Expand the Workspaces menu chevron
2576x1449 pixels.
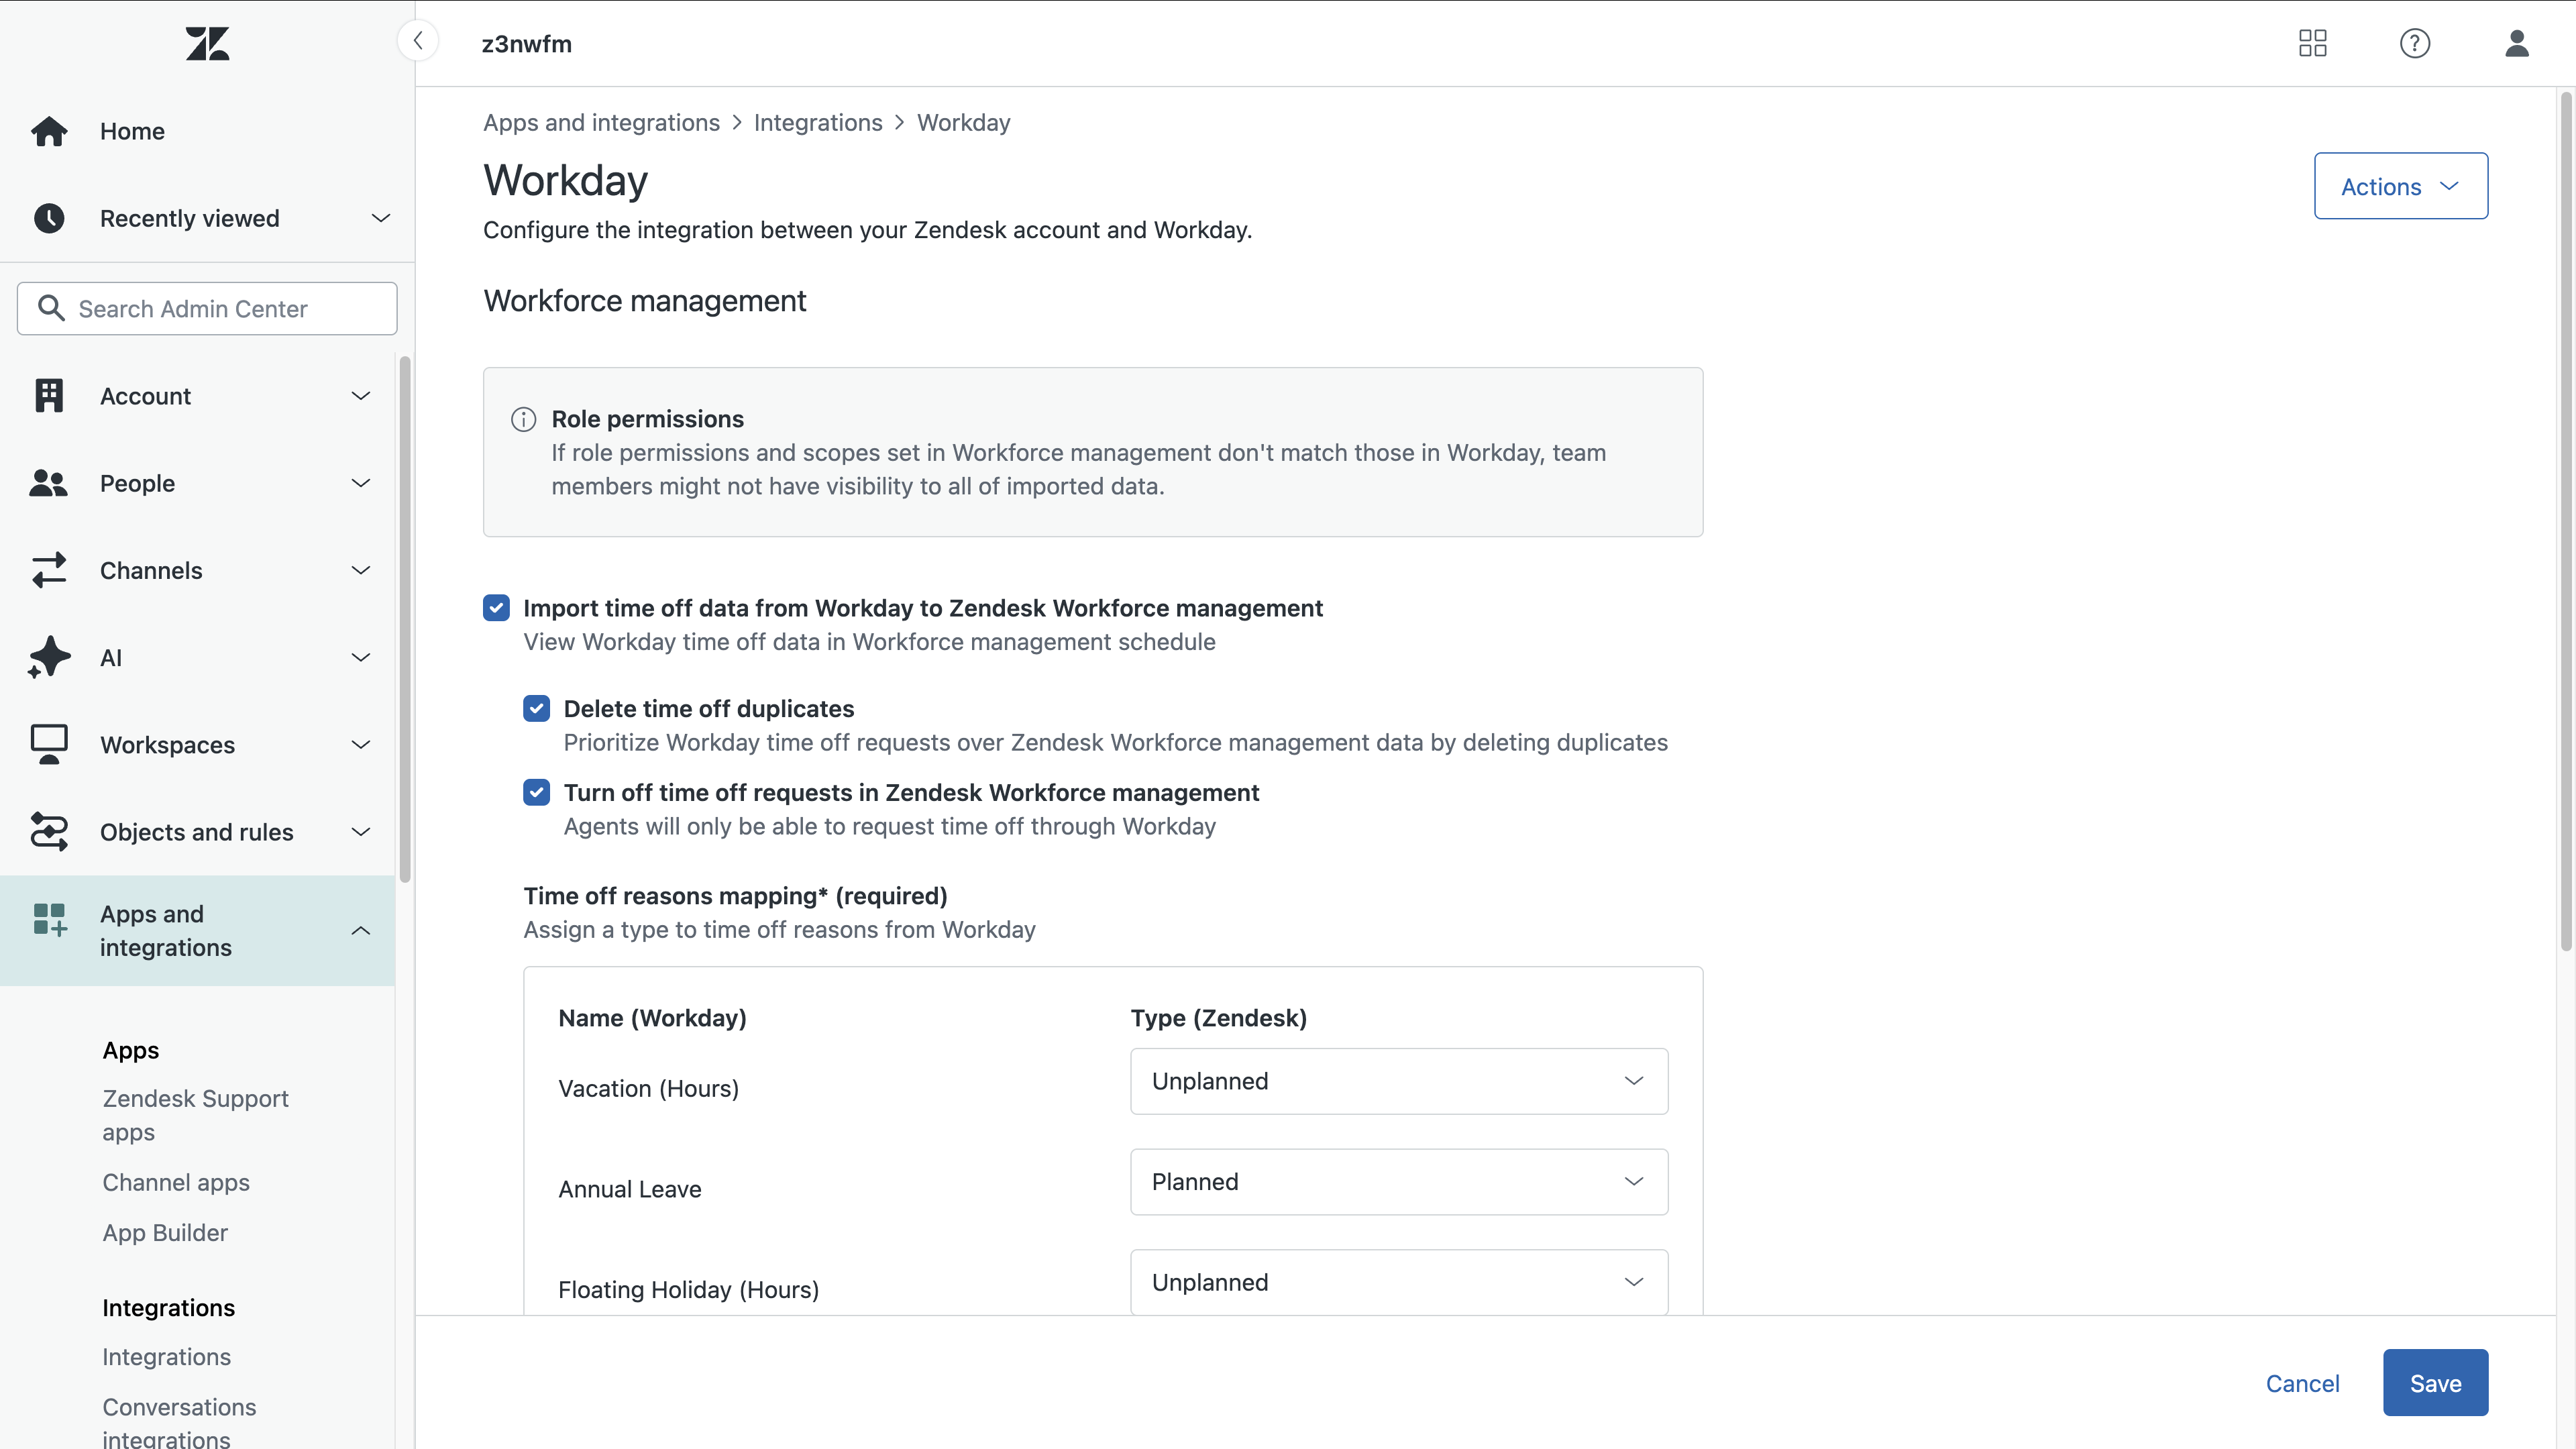point(361,744)
